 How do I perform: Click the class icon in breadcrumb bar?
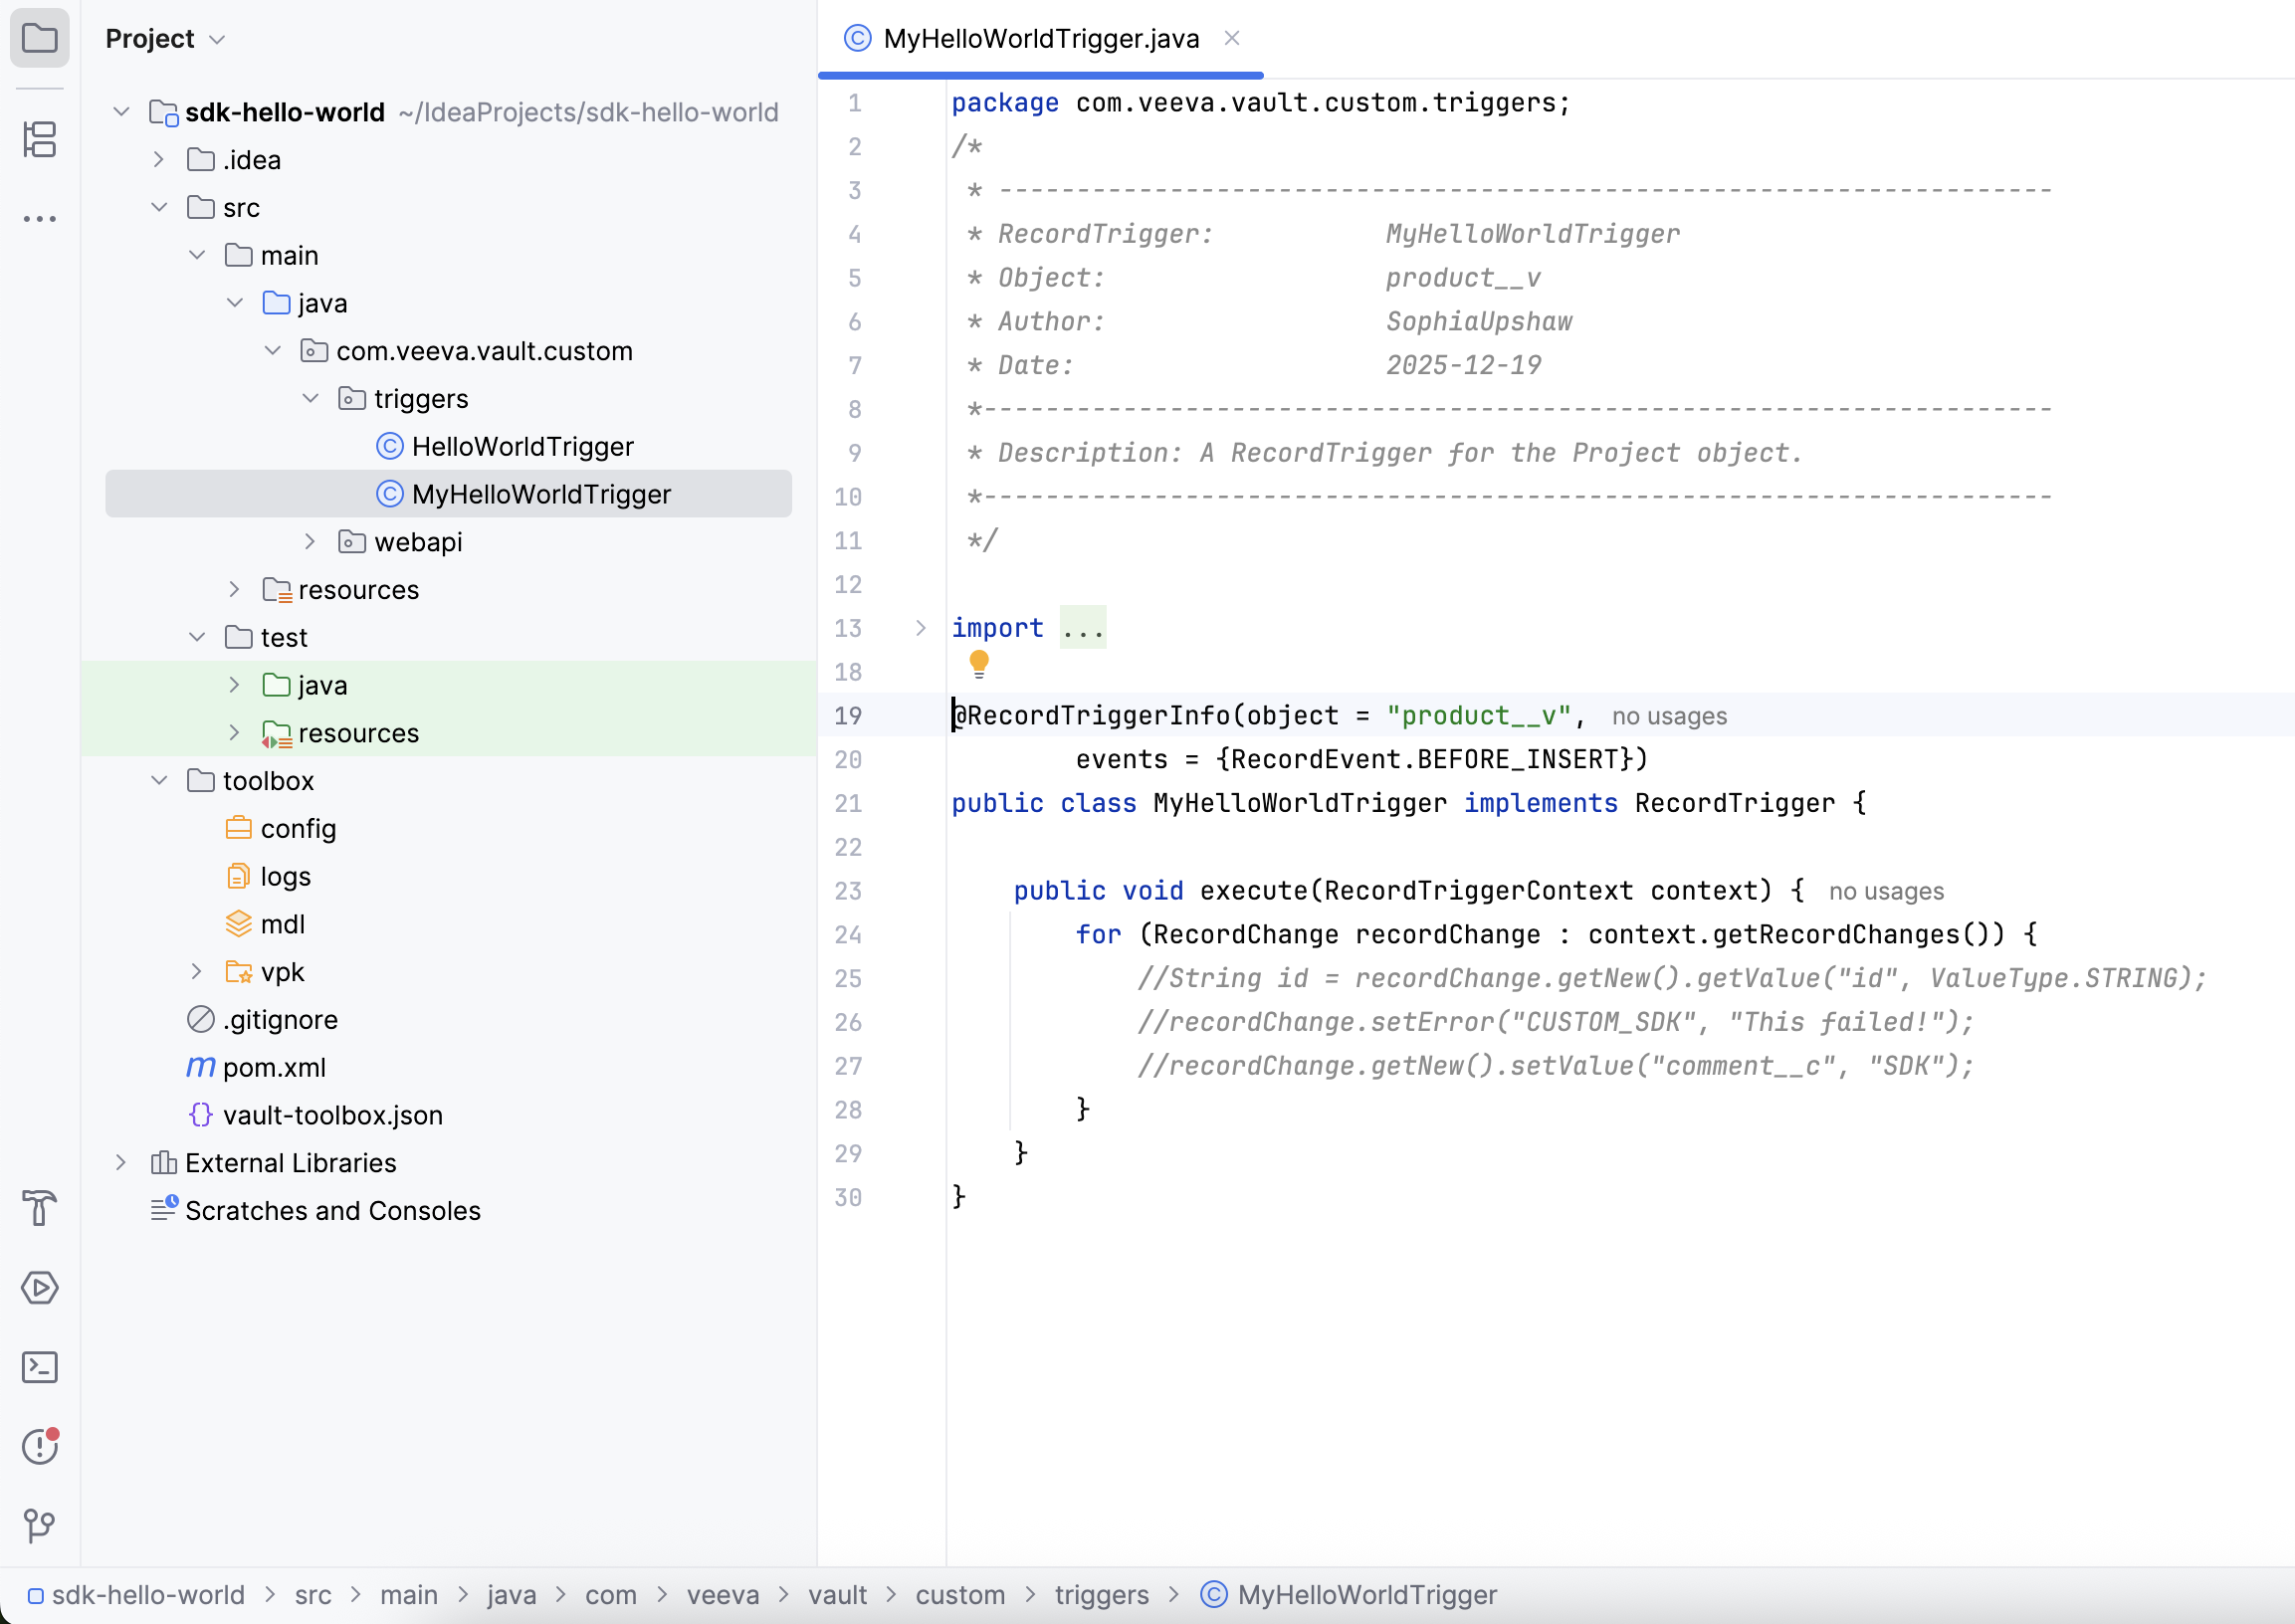[1213, 1595]
